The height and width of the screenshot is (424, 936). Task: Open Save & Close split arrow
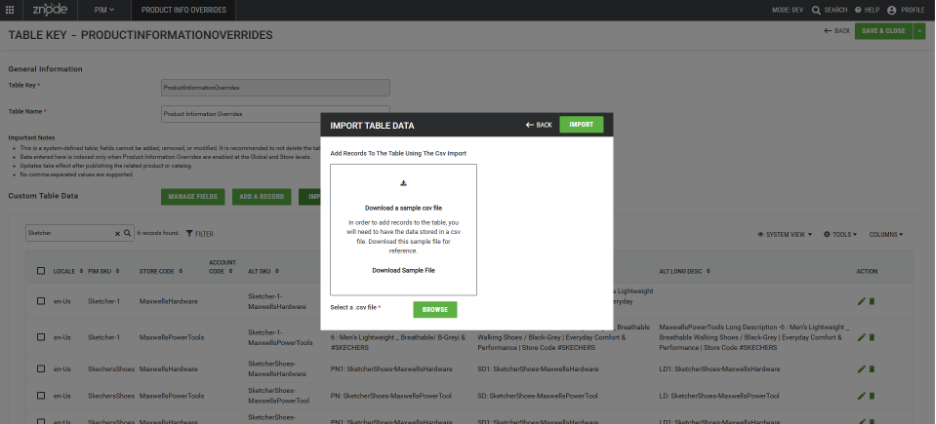(x=919, y=31)
